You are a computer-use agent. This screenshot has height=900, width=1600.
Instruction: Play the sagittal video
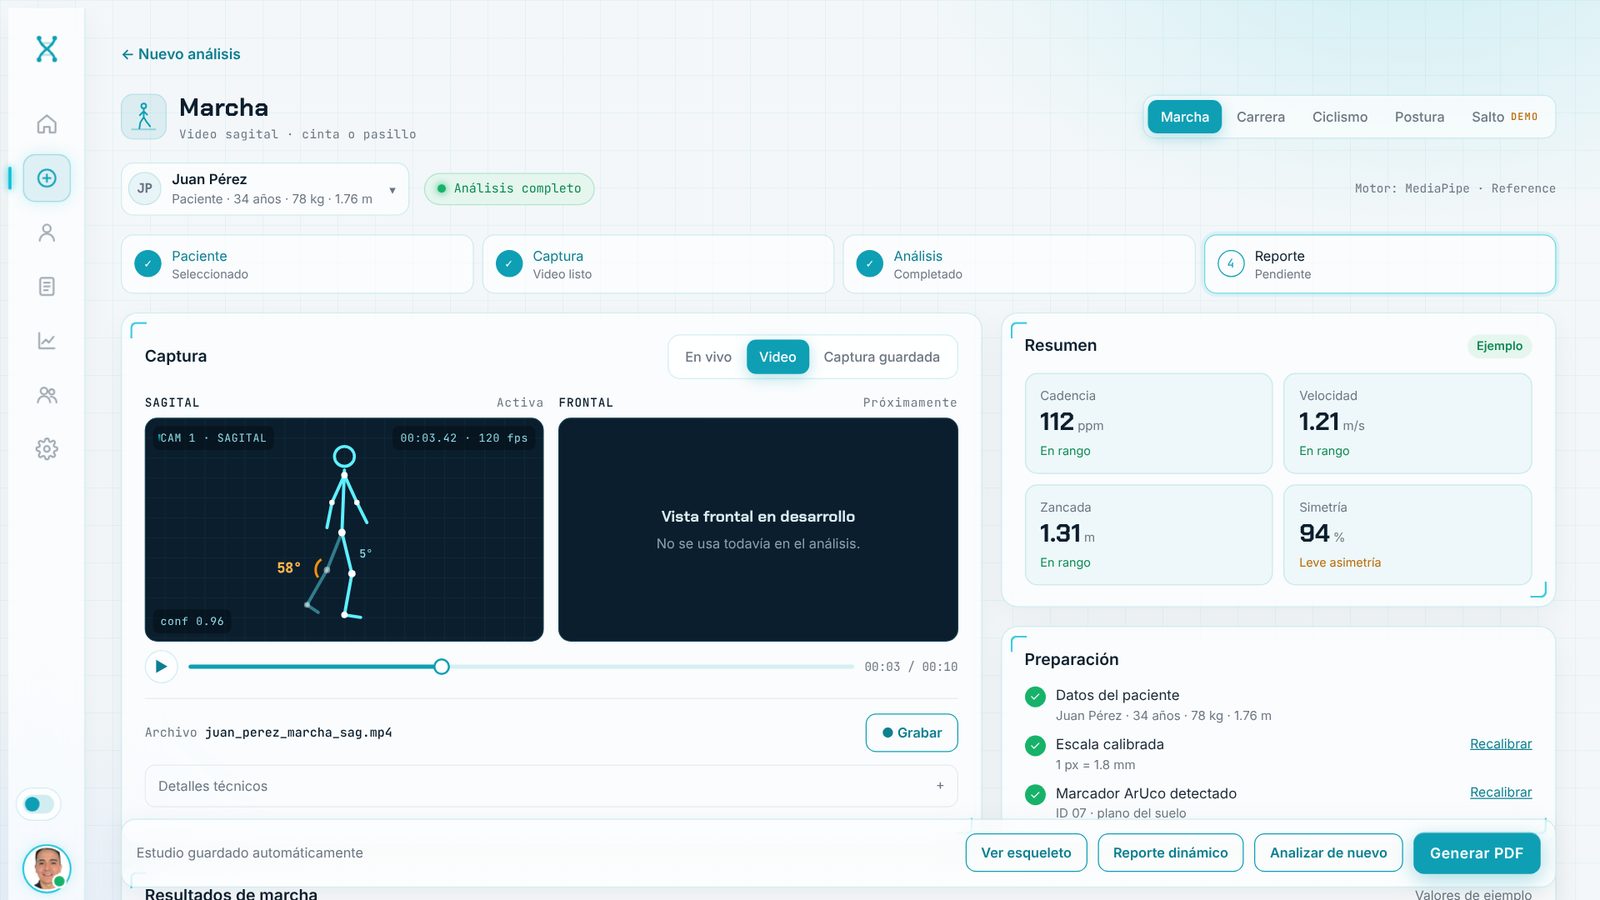tap(161, 666)
